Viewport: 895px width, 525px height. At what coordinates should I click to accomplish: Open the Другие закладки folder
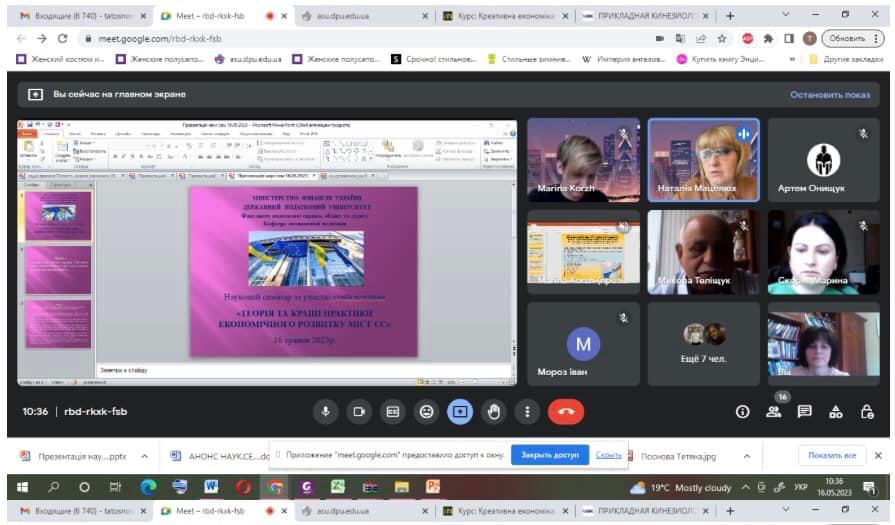click(x=846, y=59)
